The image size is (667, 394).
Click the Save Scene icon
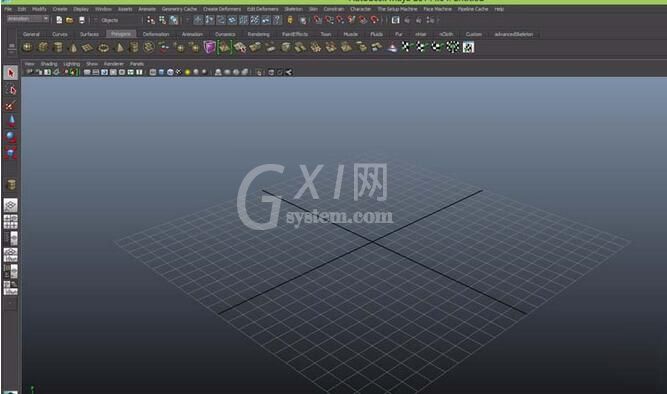pyautogui.click(x=82, y=20)
